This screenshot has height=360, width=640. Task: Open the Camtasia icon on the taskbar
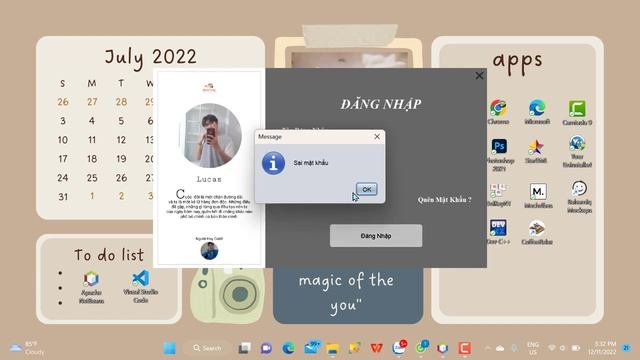(x=464, y=348)
